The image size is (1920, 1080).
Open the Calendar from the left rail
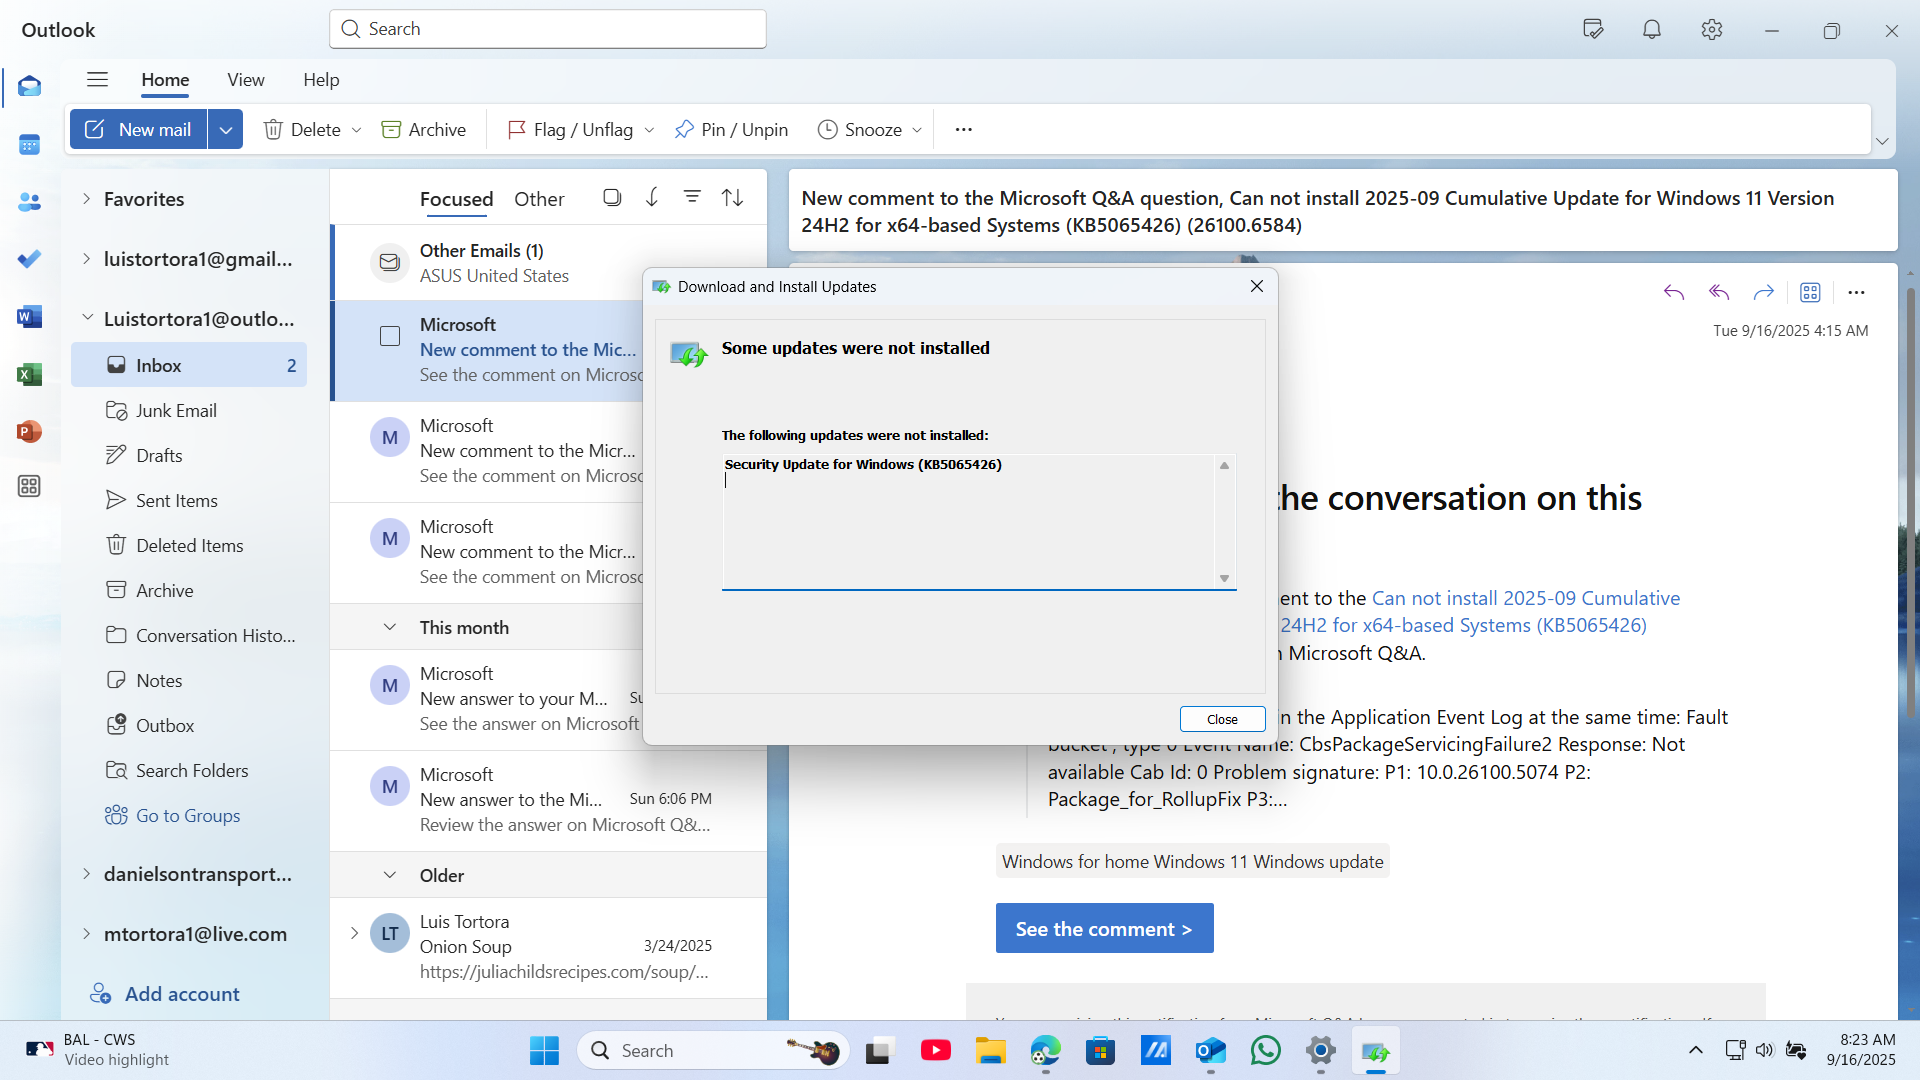click(30, 144)
